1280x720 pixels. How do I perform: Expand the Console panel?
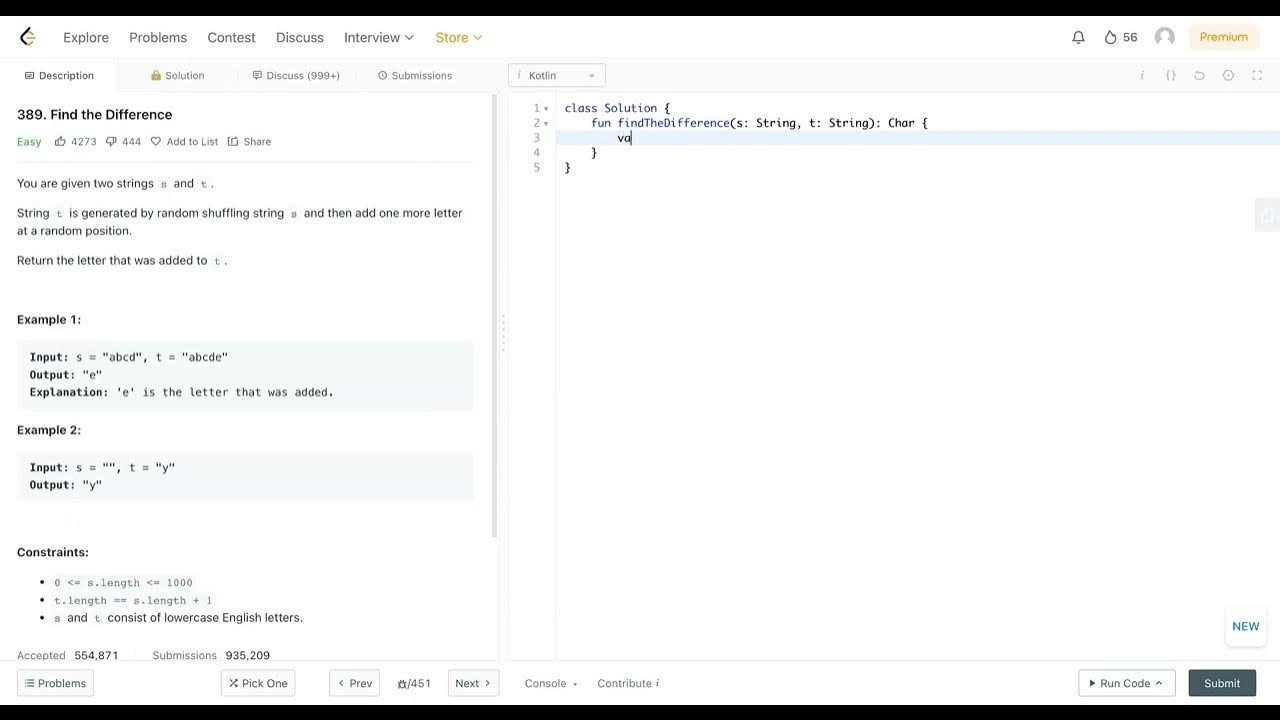[x=551, y=683]
